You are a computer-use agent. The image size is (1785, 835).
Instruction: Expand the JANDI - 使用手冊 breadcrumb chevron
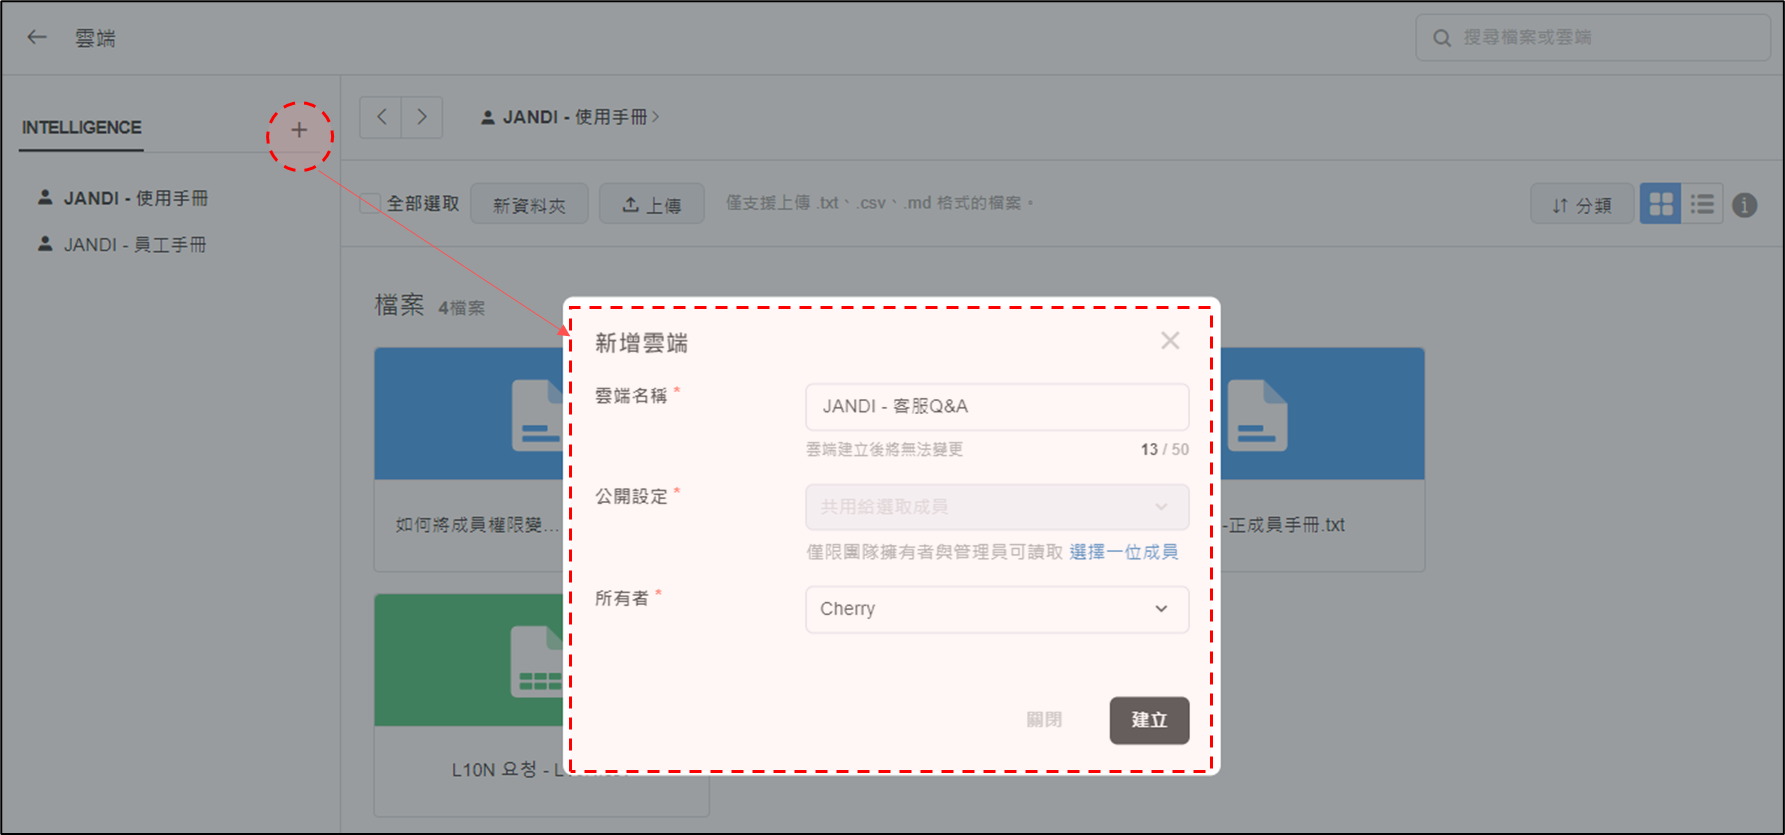[x=656, y=117]
